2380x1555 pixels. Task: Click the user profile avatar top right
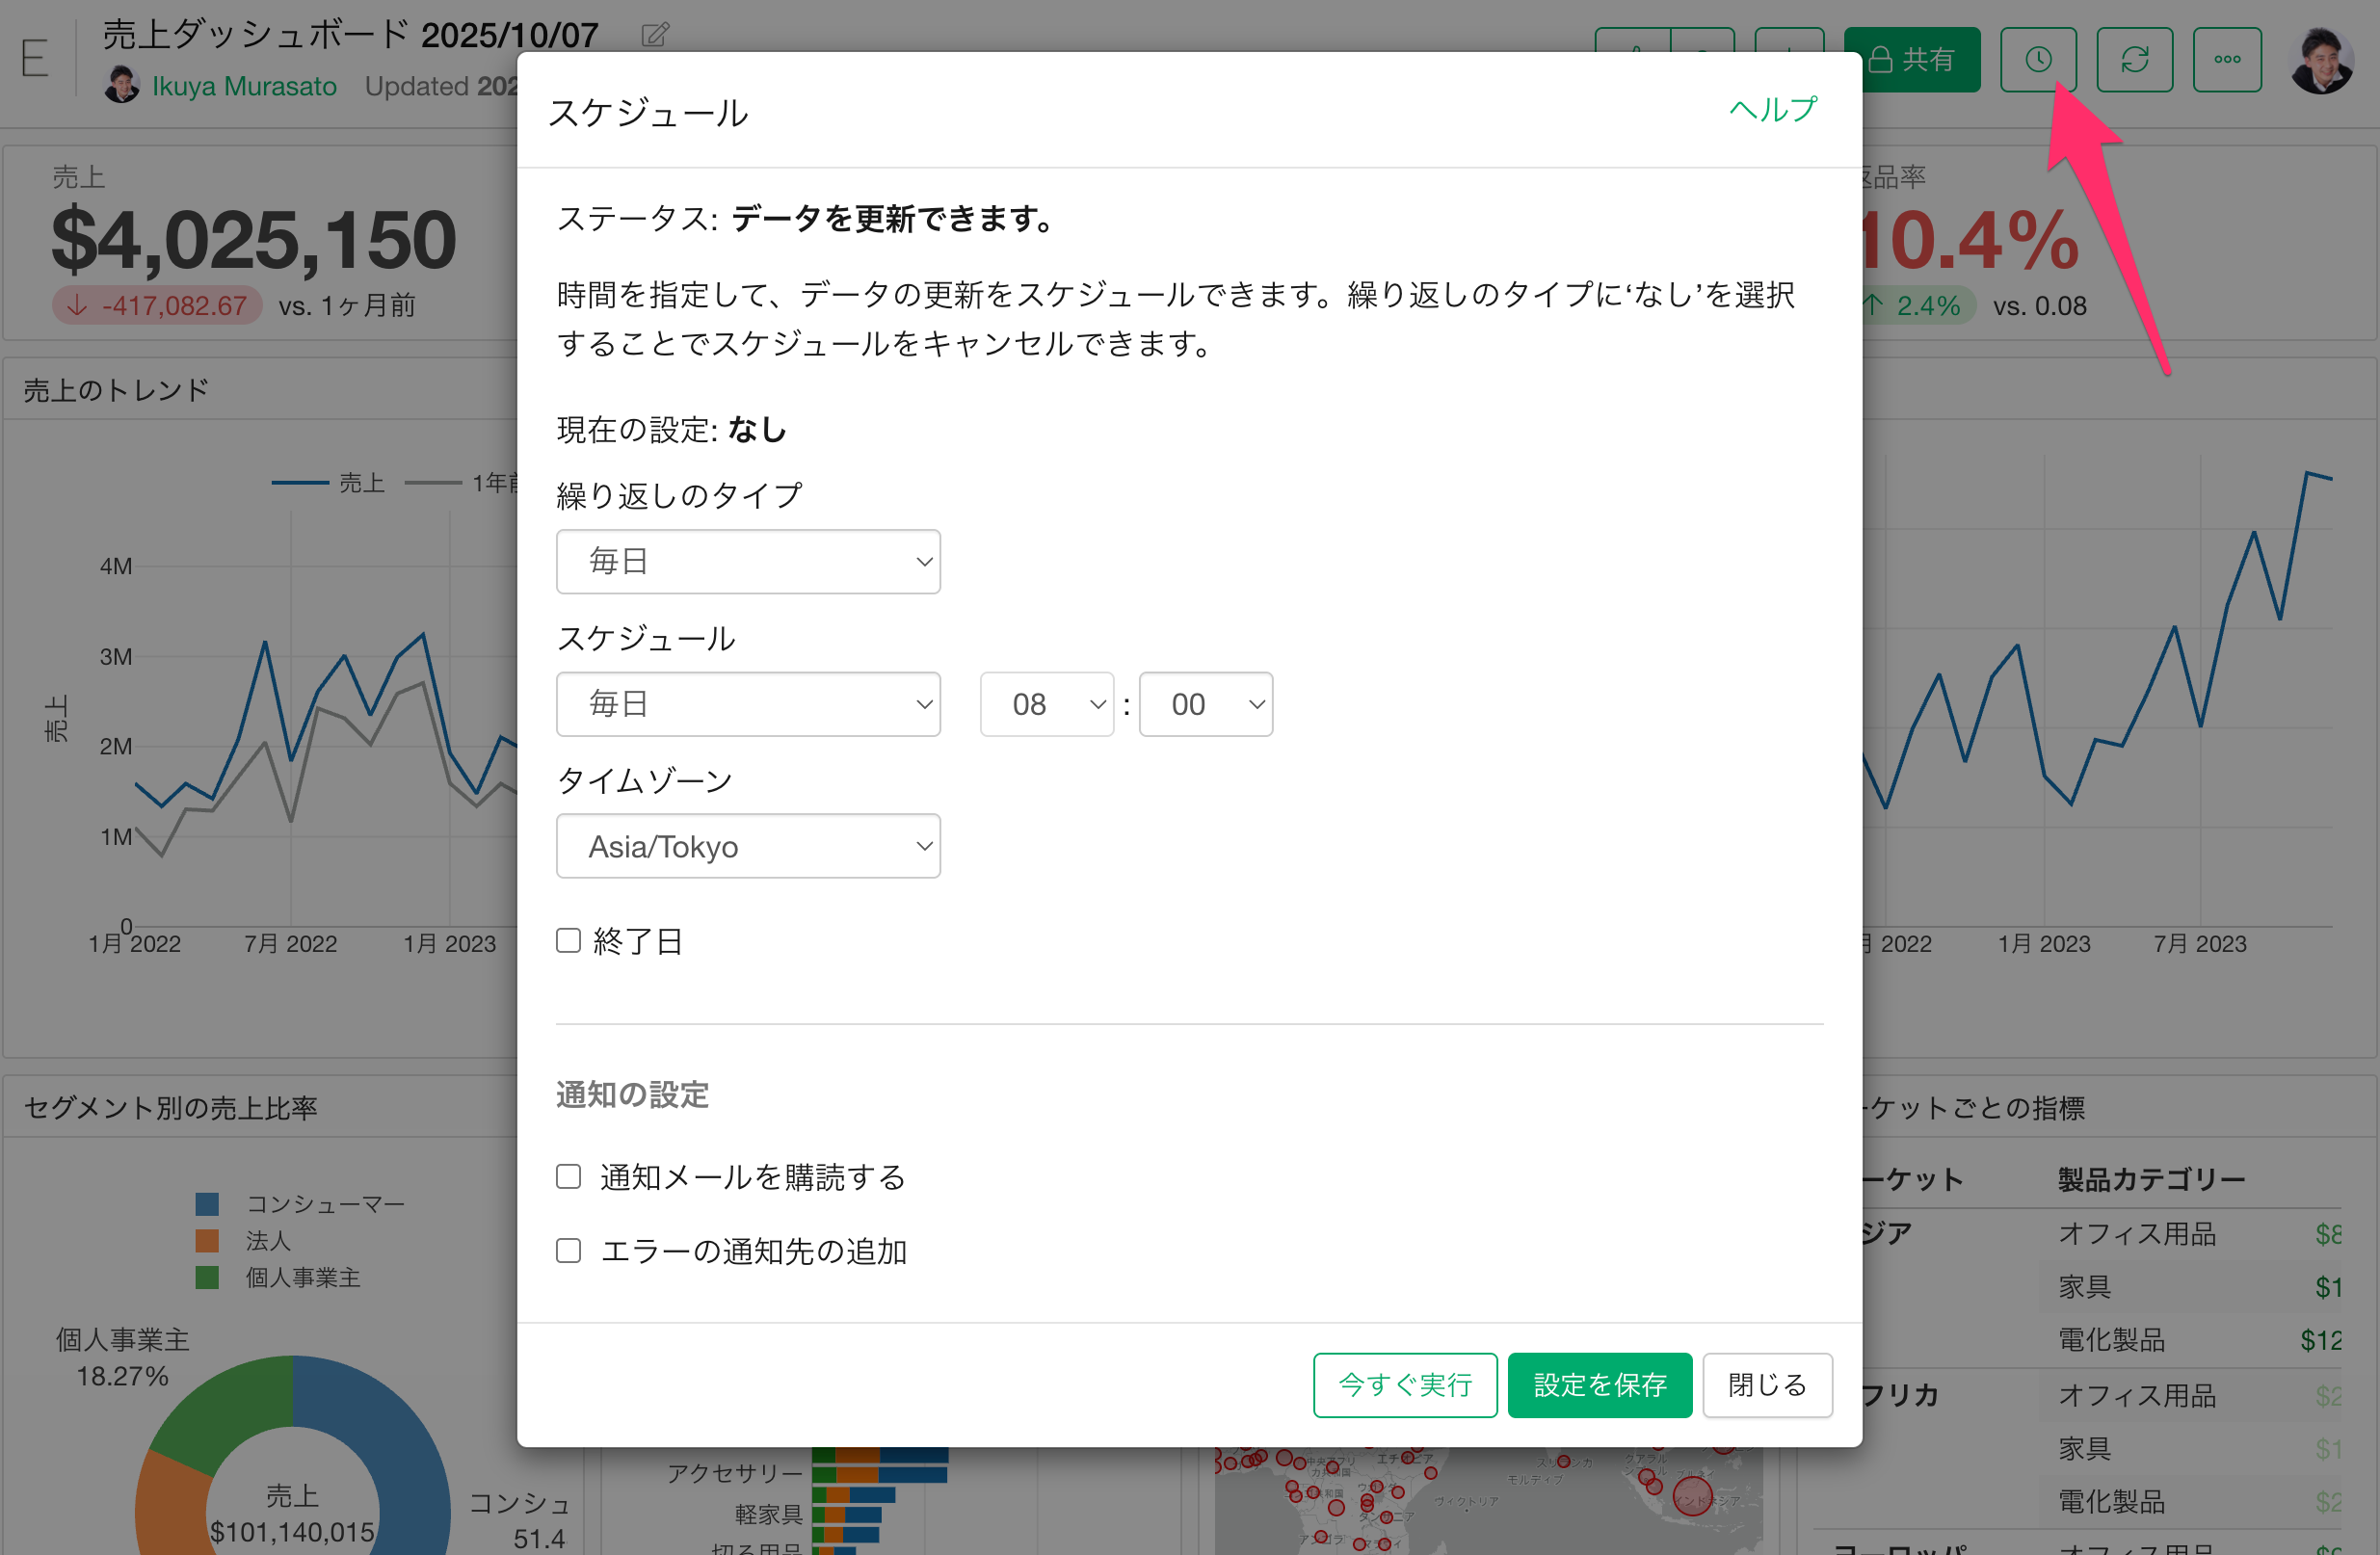[x=2321, y=60]
